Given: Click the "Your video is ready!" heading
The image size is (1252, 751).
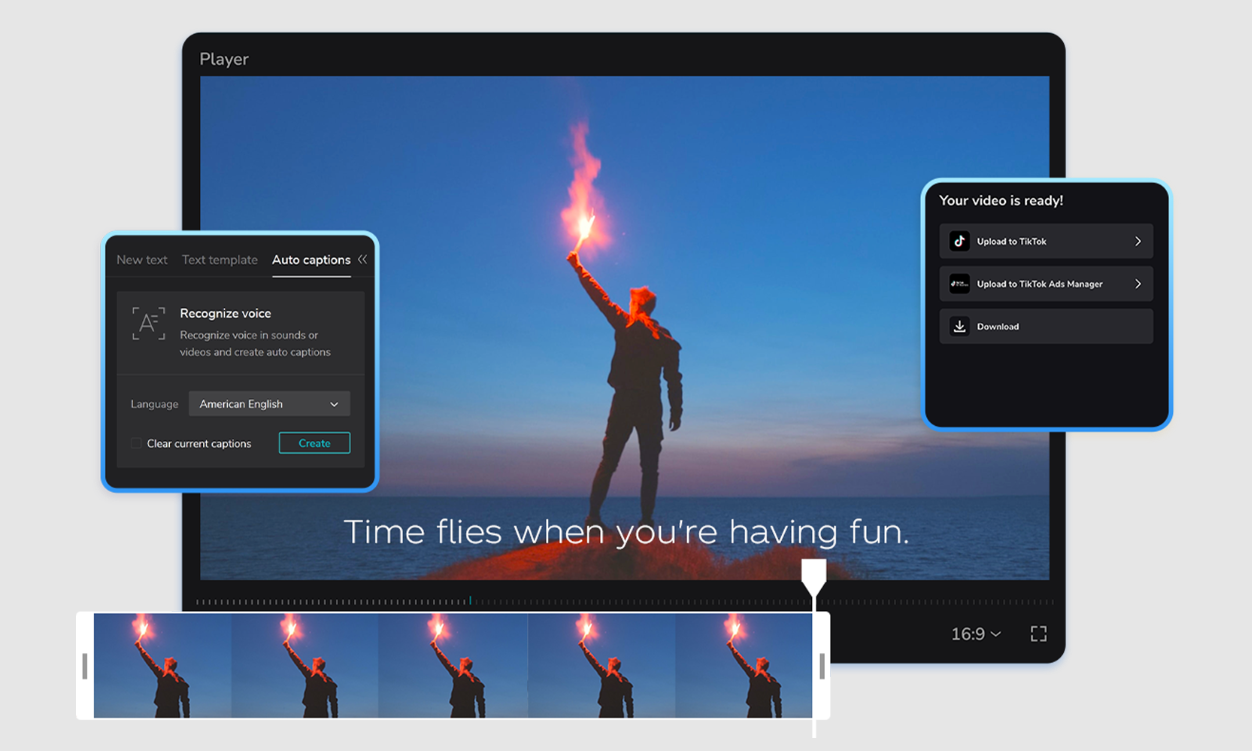Looking at the screenshot, I should pos(1001,201).
